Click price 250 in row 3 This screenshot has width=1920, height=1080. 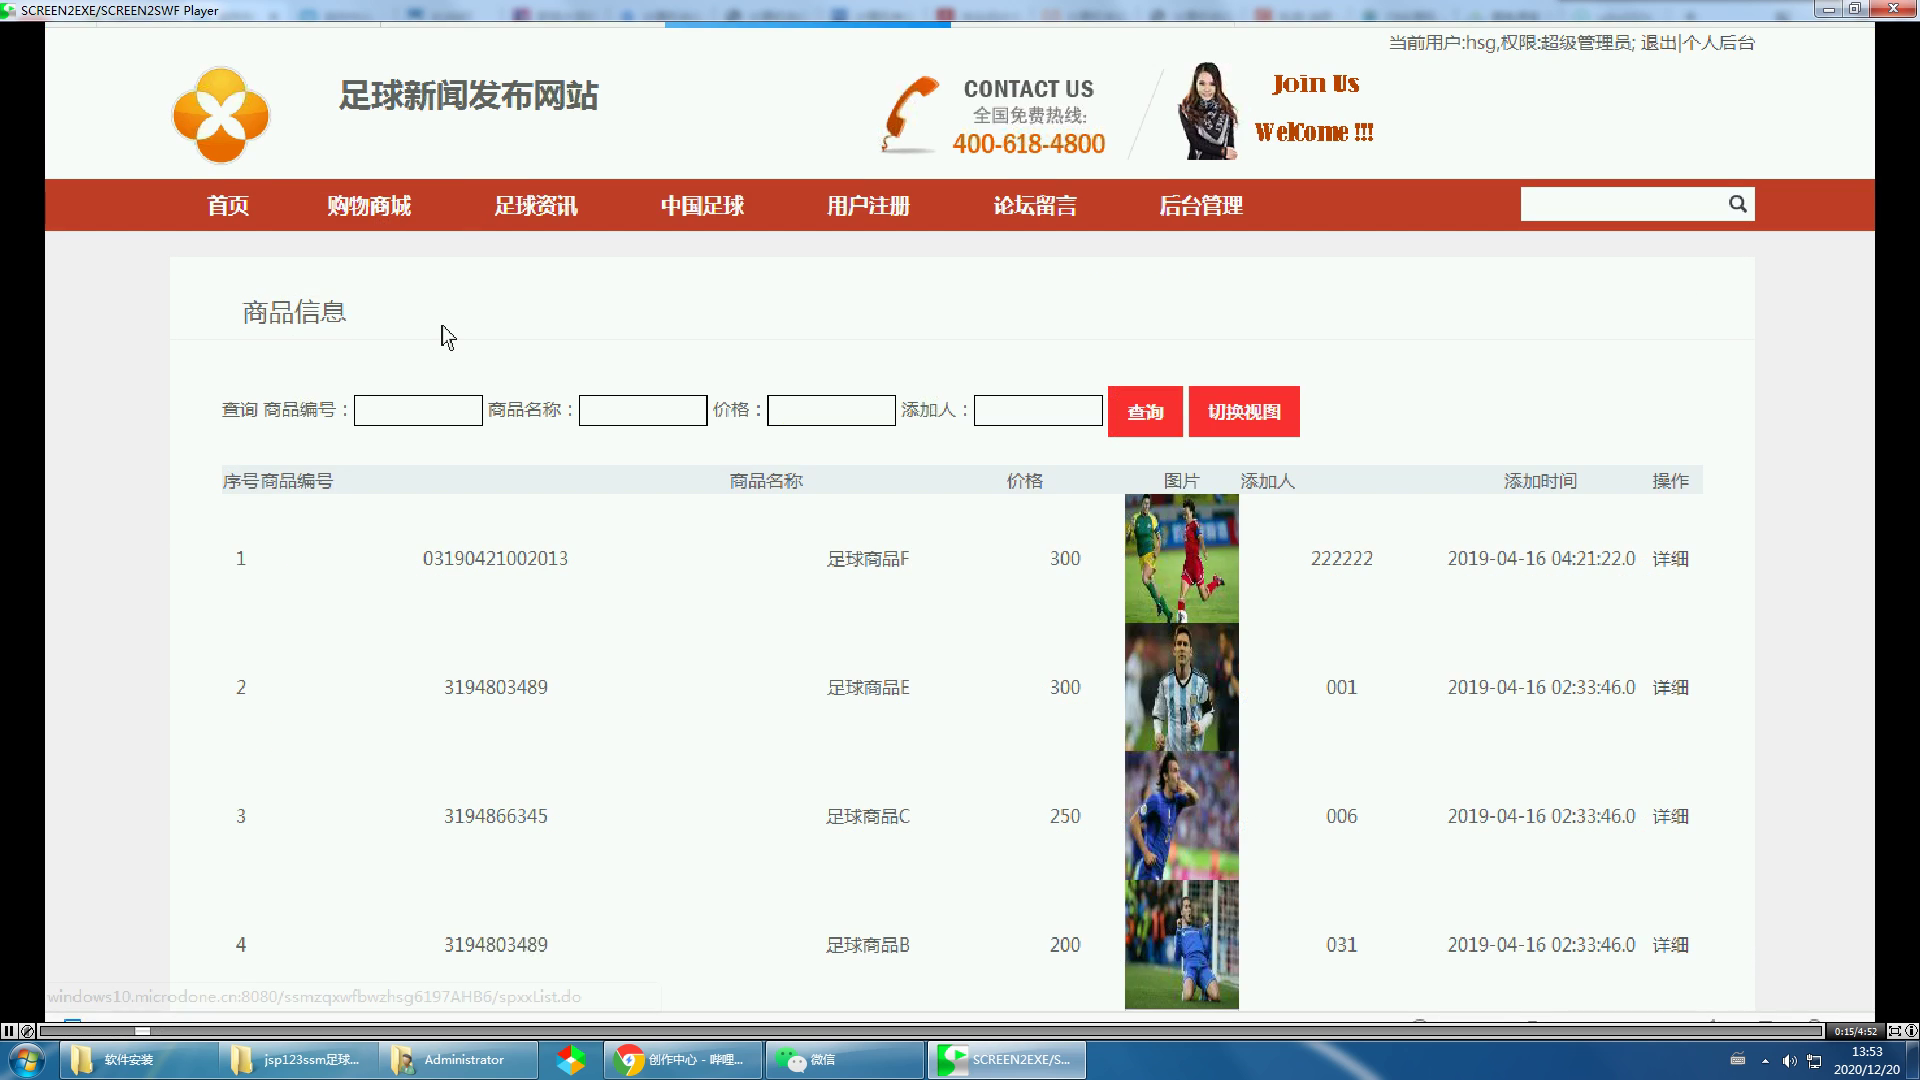coord(1065,817)
